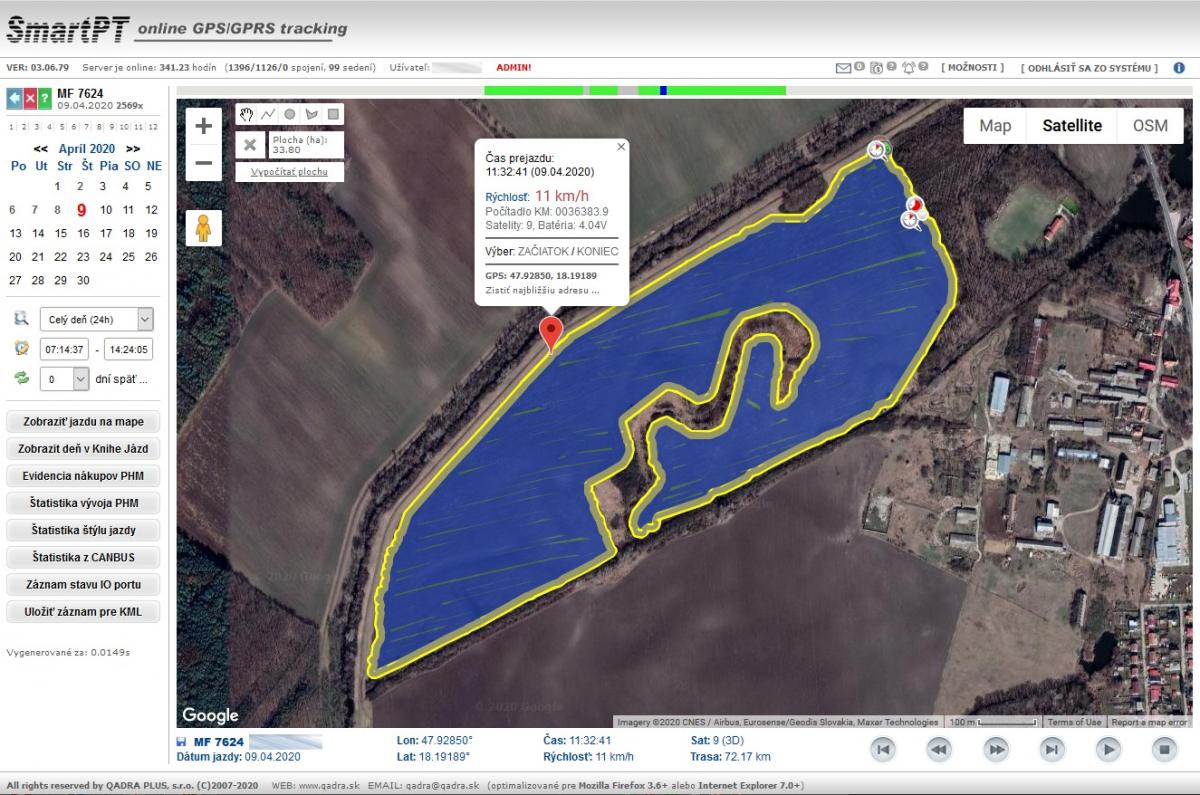Switch to OSM map view
Viewport: 1200px width, 795px height.
1150,126
